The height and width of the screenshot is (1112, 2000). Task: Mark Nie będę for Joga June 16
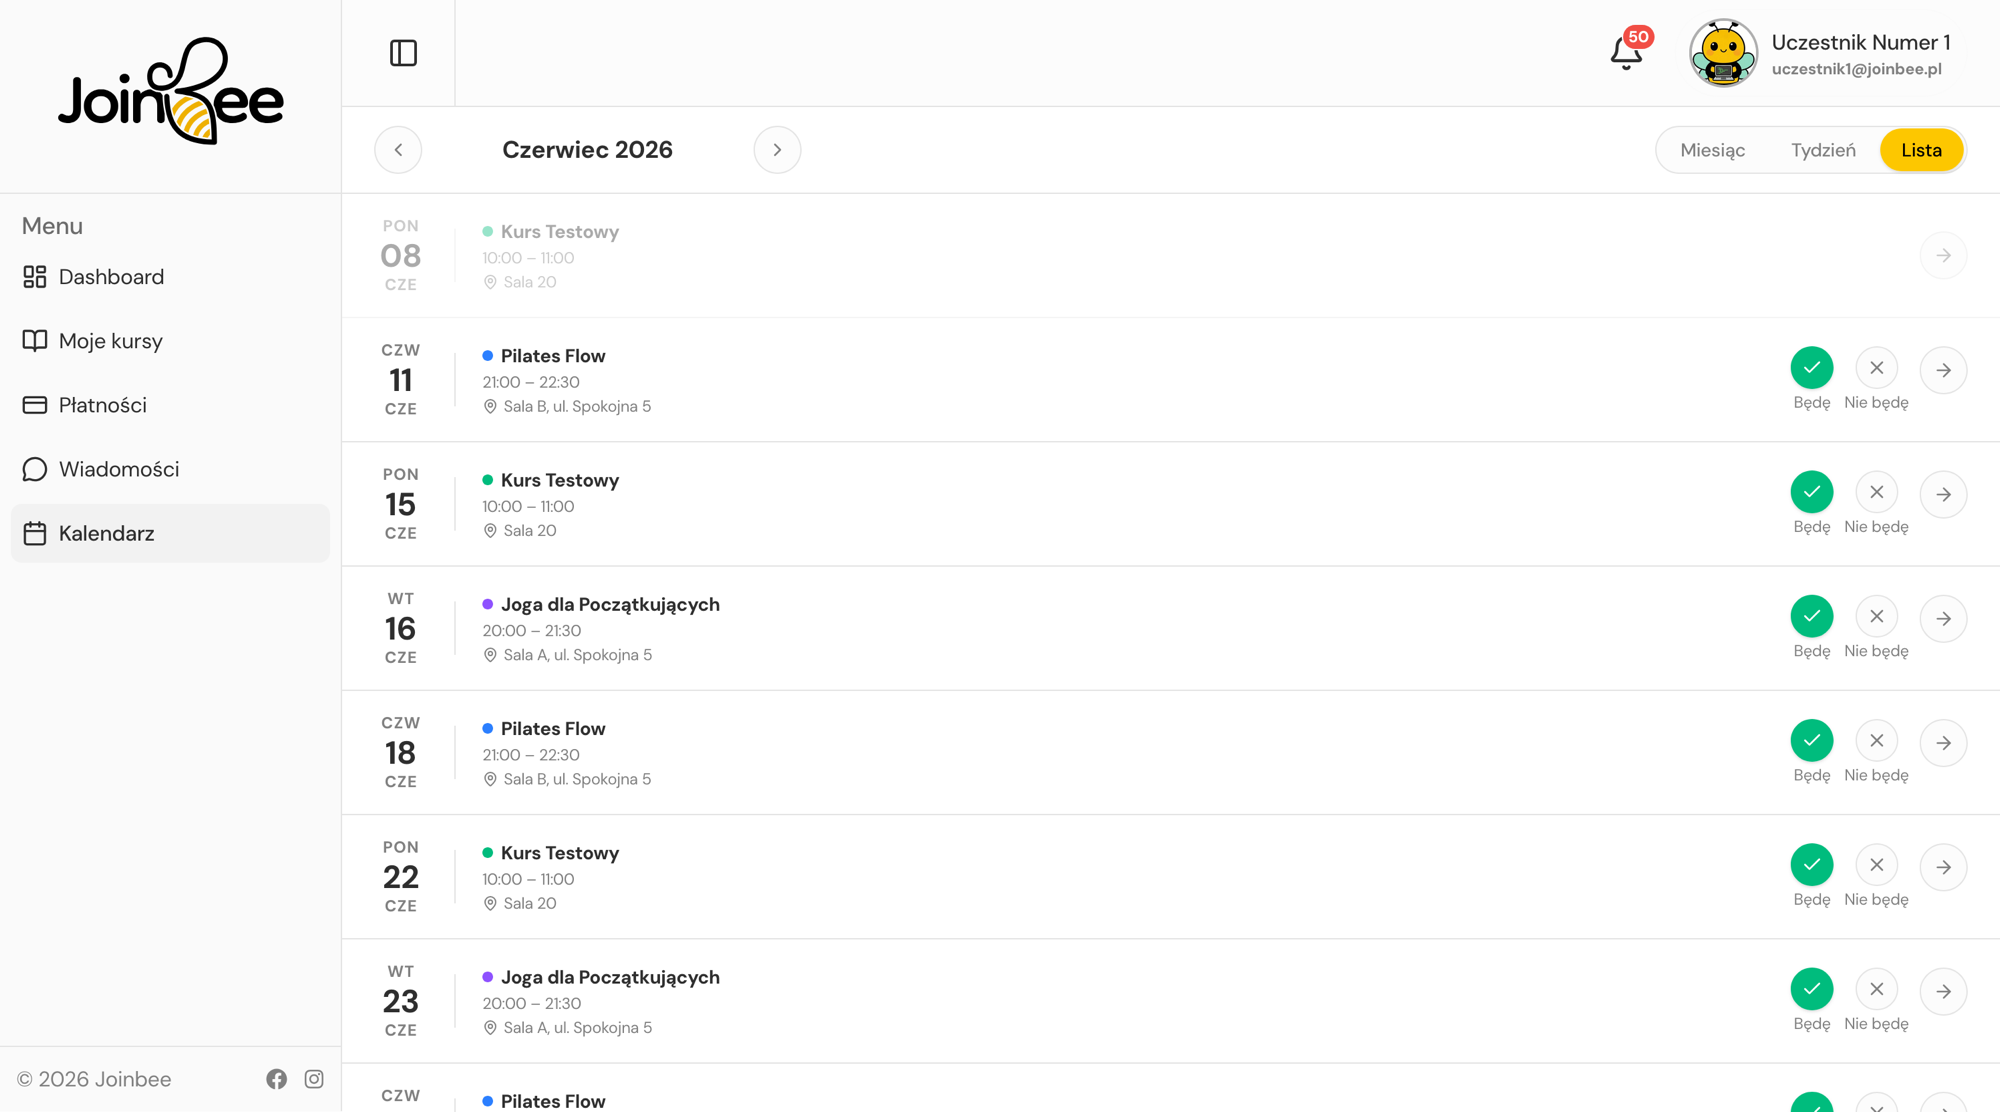[1876, 616]
